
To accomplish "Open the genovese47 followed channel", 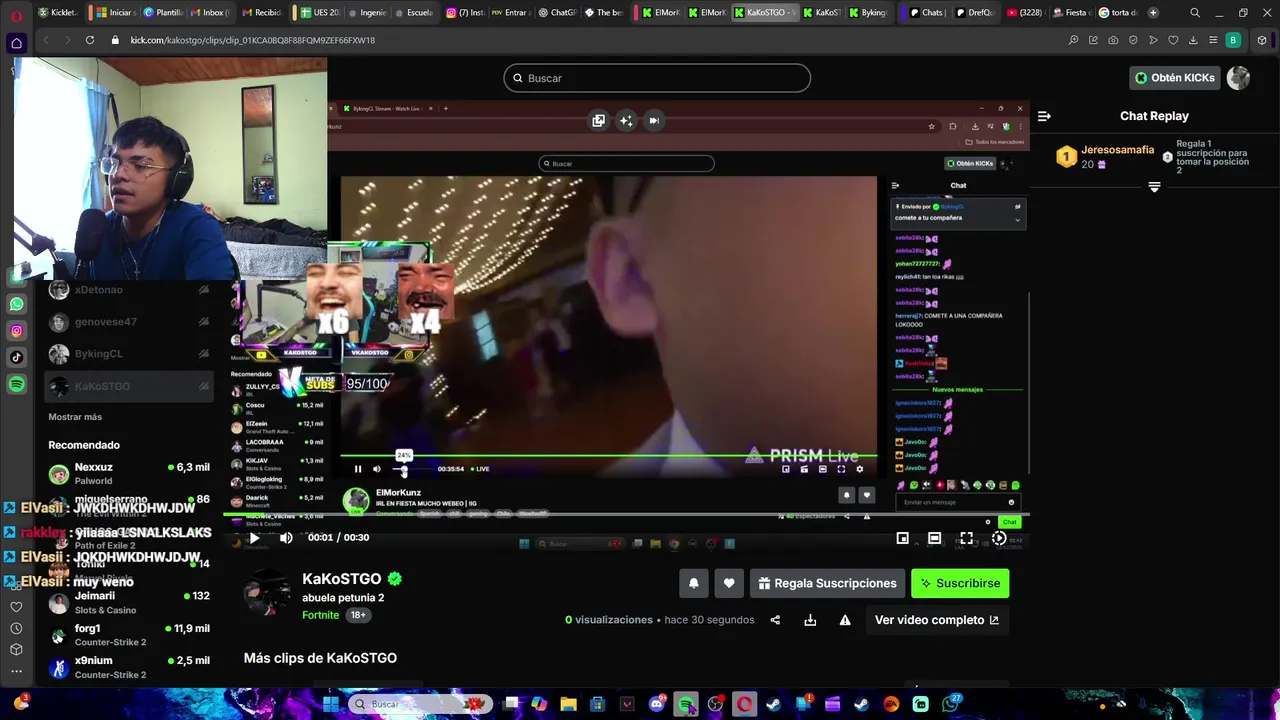I will tap(129, 322).
